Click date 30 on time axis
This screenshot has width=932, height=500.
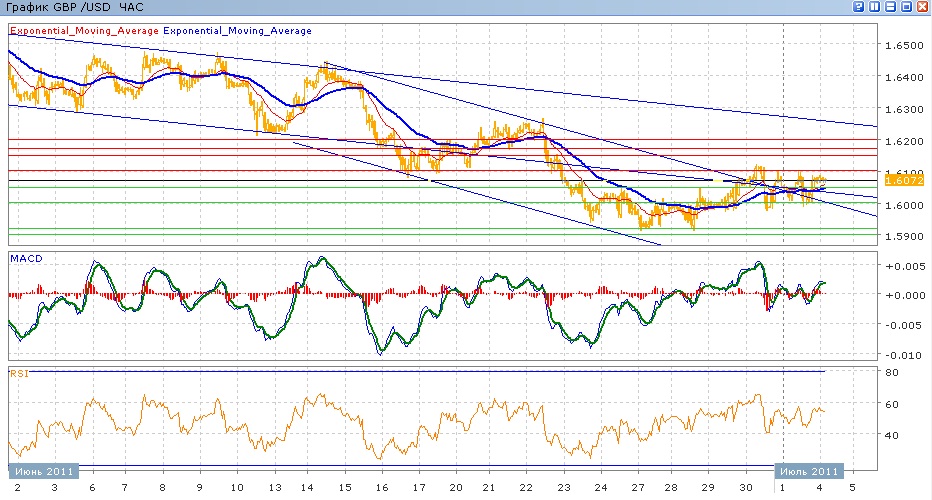pyautogui.click(x=746, y=488)
